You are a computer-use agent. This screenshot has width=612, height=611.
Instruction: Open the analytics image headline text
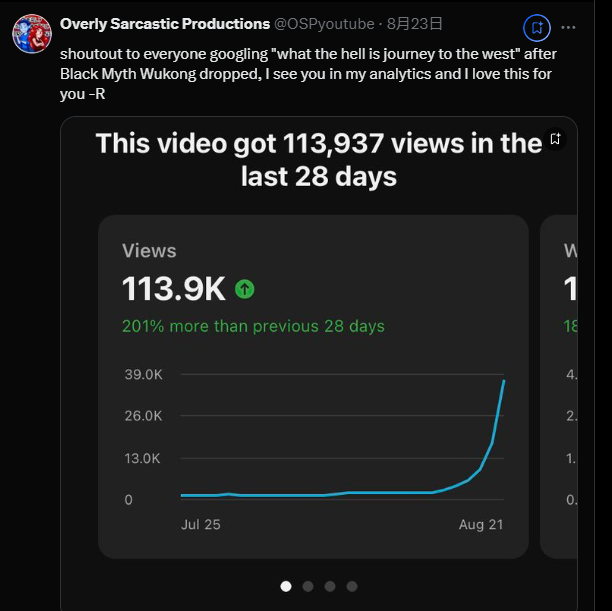(x=318, y=160)
